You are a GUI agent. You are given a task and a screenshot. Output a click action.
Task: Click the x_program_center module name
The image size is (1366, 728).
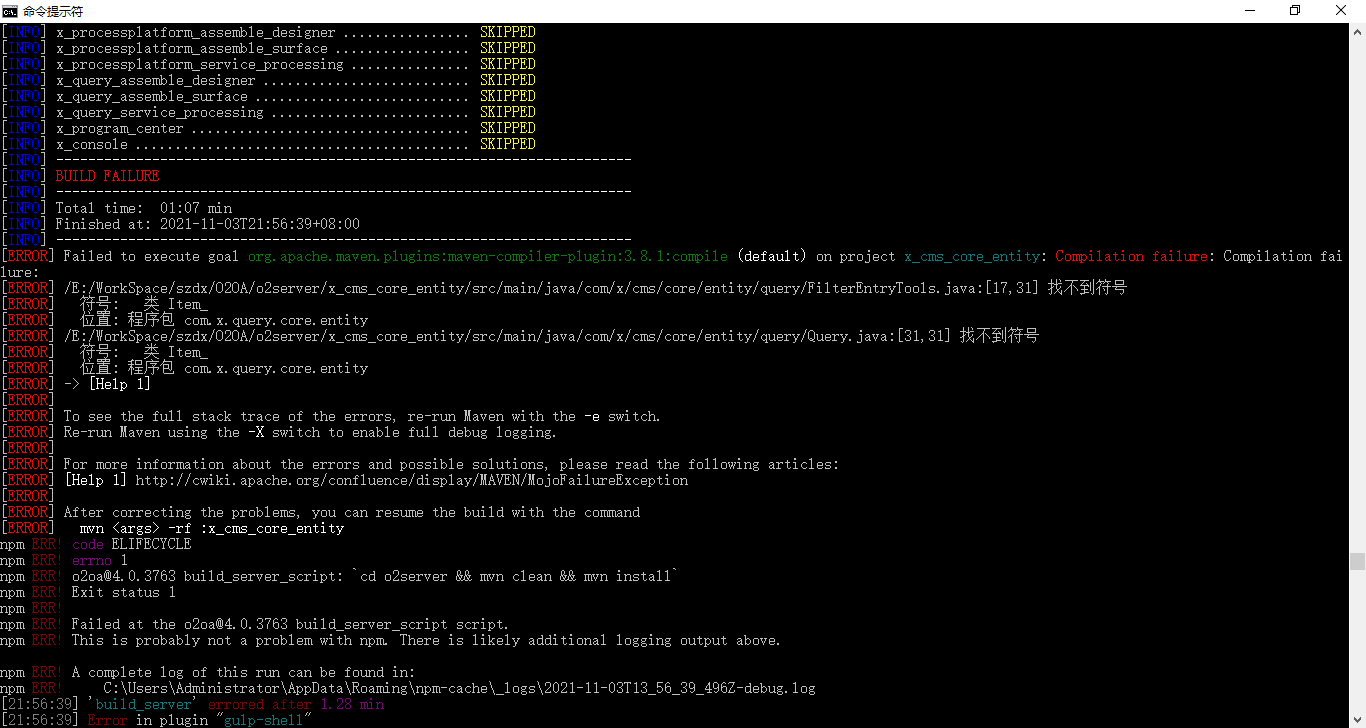point(120,128)
